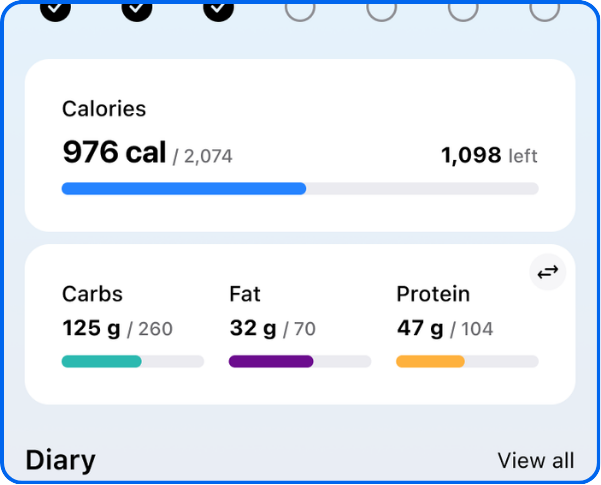Screen dimensions: 601x485
Task: Click the orange Protein progress bar
Action: pyautogui.click(x=467, y=361)
